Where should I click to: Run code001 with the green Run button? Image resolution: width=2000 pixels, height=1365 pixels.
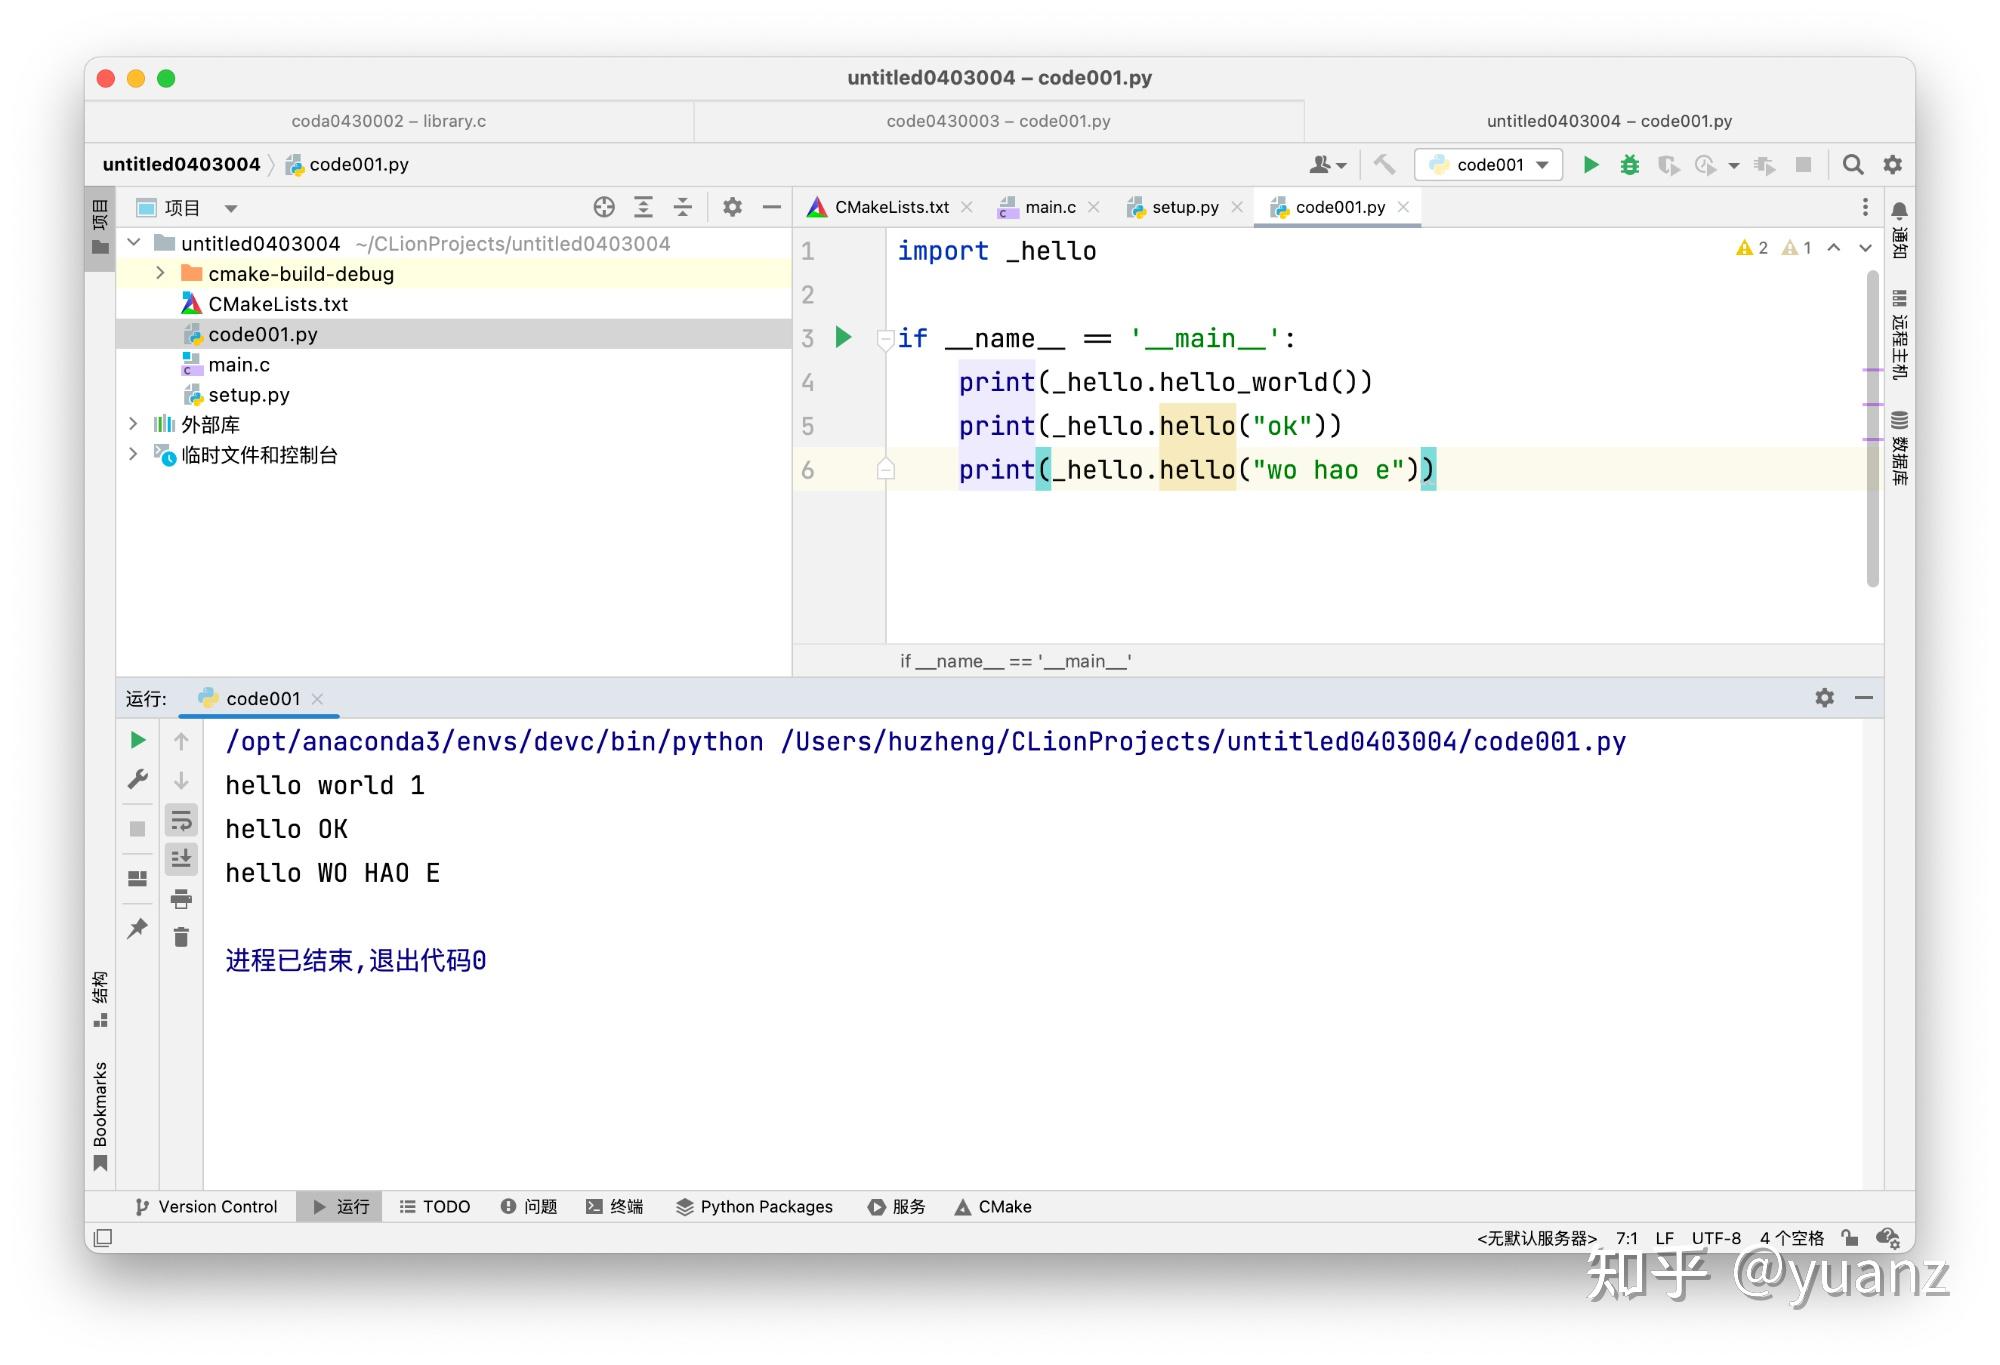1590,165
